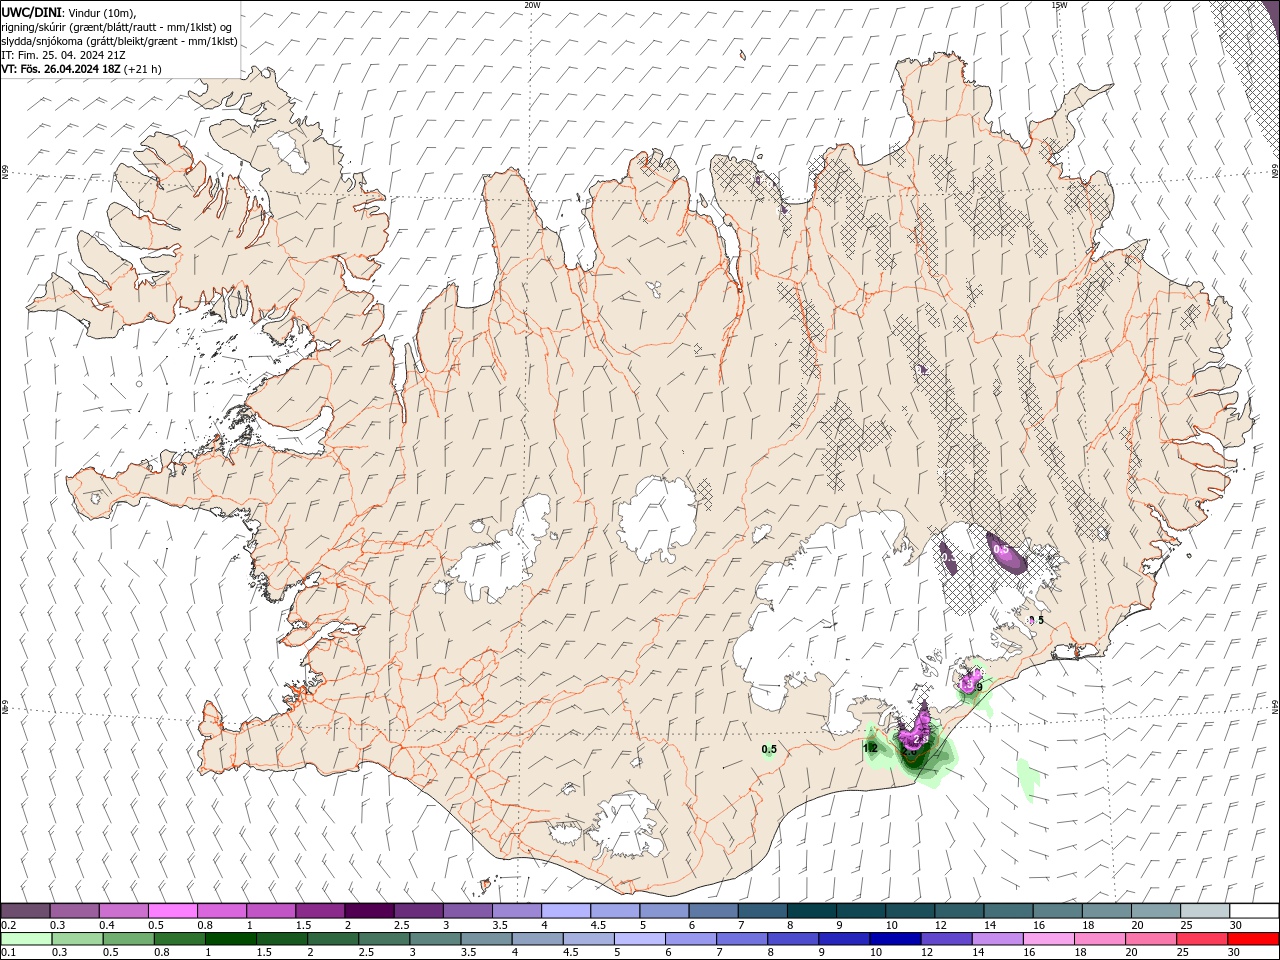Pick the darkest green swatch labelled 1 in bottom legend row
Viewport: 1280px width, 960px height.
[x=230, y=939]
